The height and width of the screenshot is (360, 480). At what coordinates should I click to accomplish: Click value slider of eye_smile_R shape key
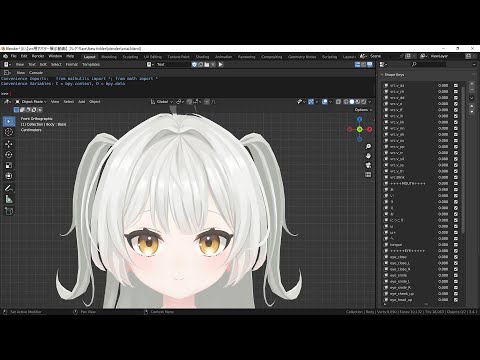point(443,288)
